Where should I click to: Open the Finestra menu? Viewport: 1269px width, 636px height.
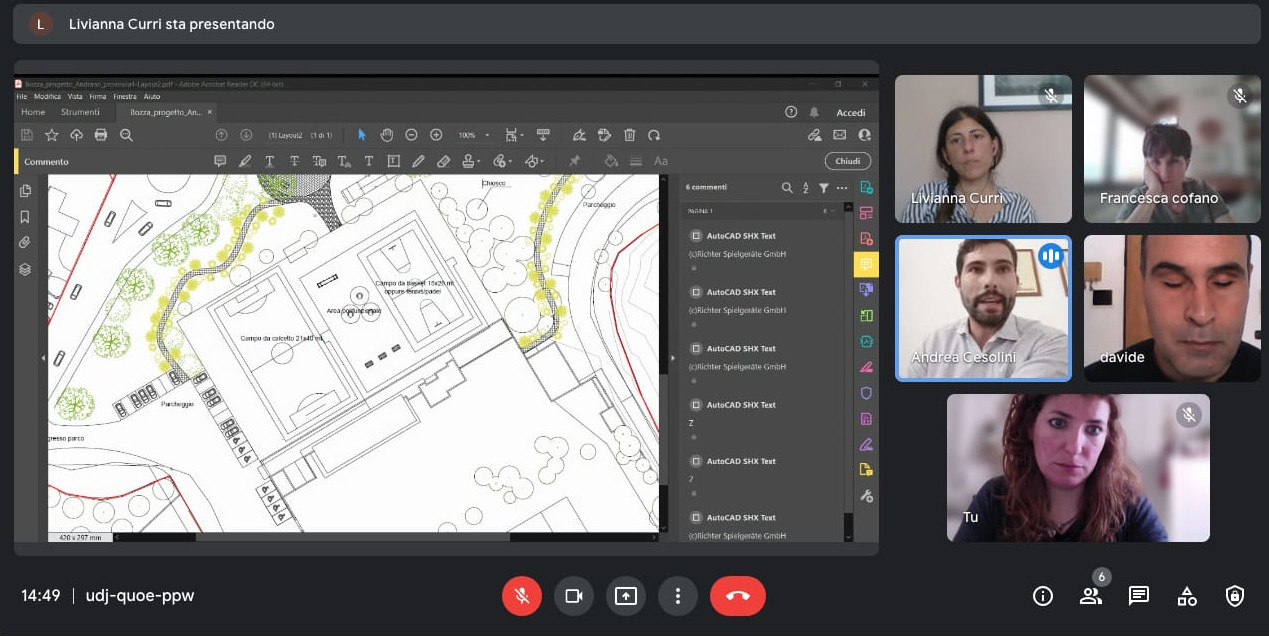[x=124, y=97]
